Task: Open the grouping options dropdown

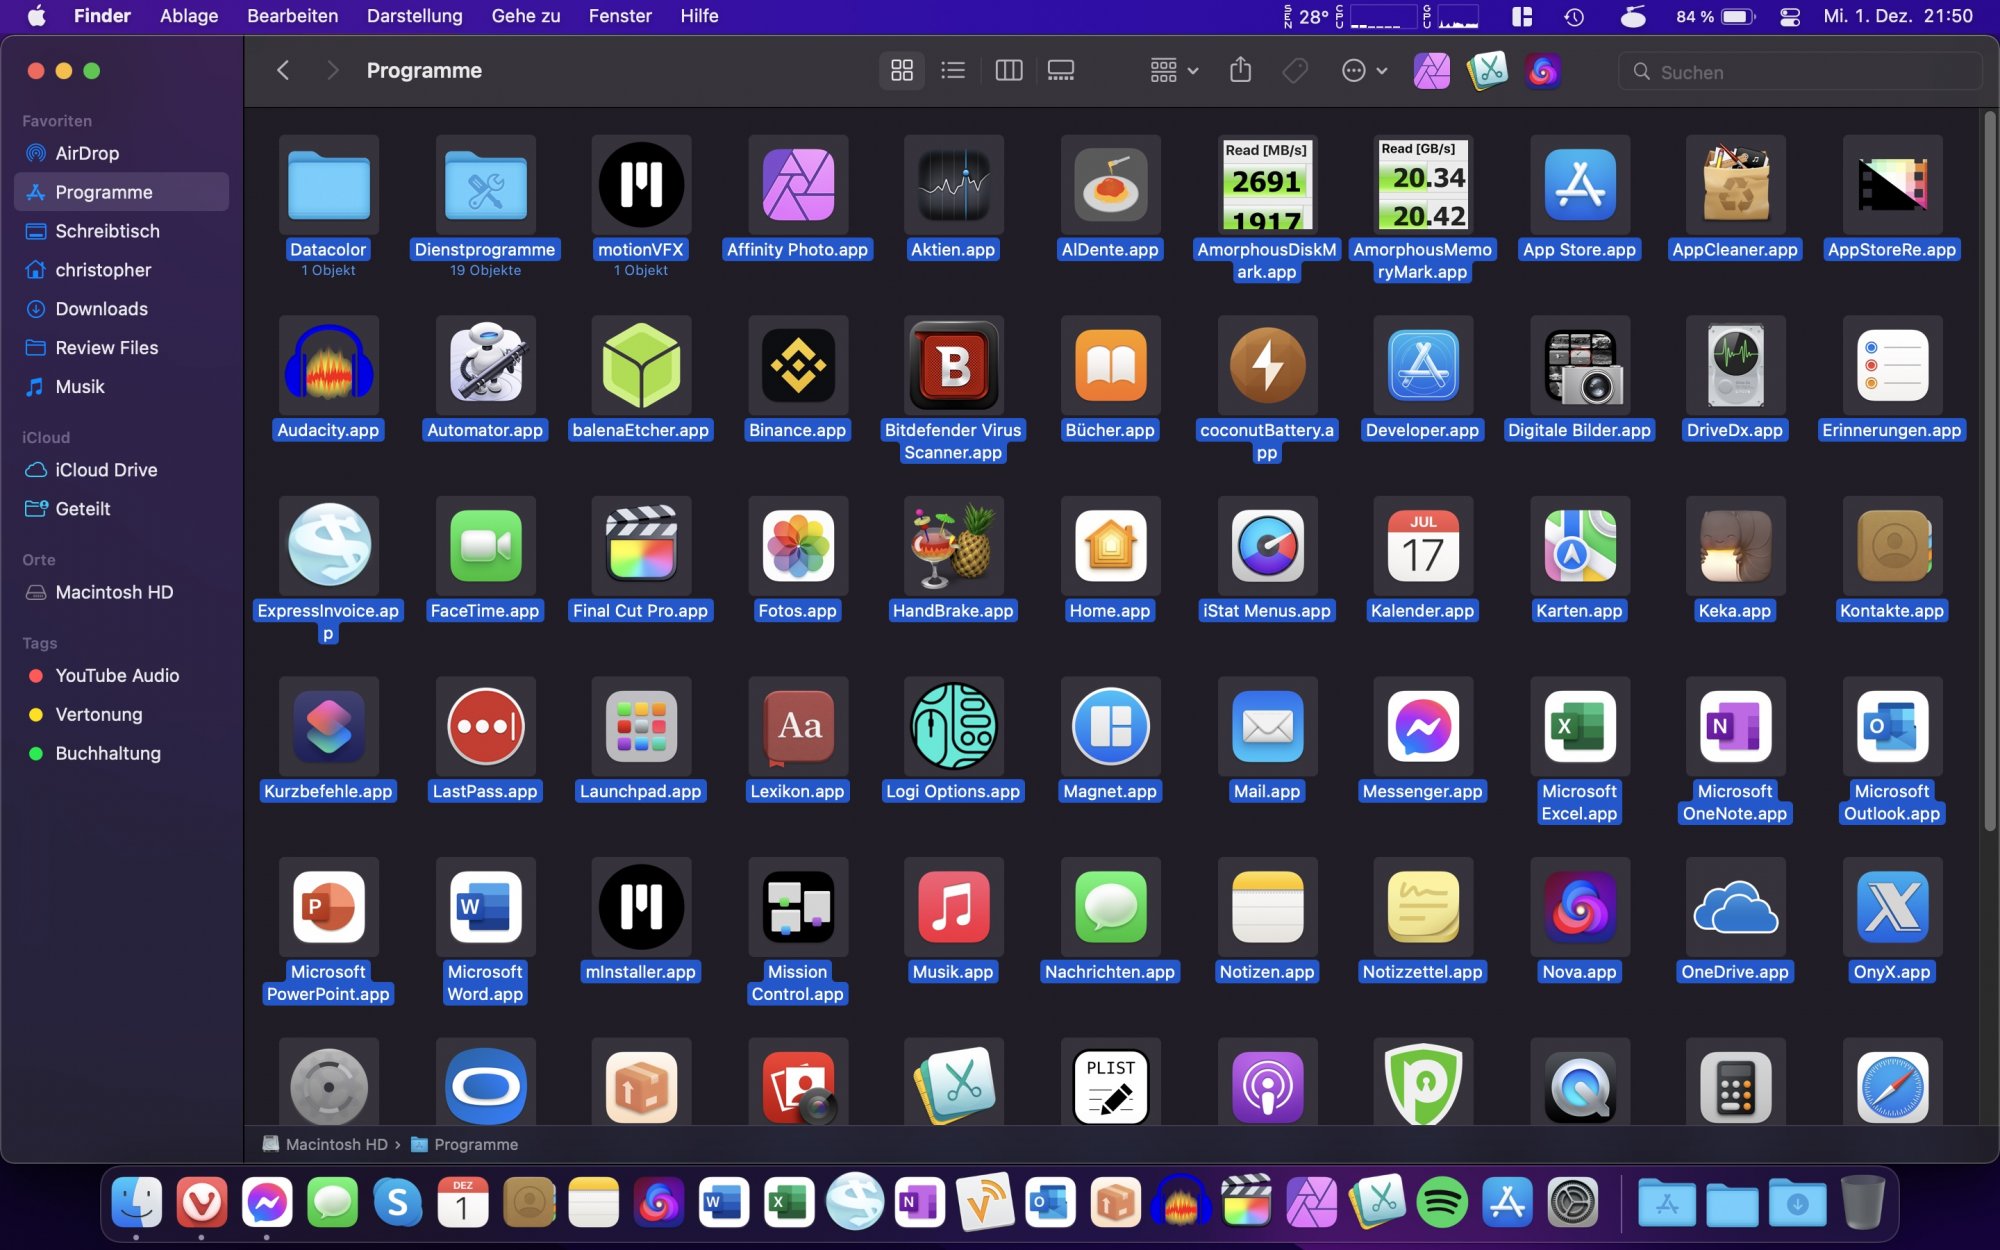Action: coord(1173,71)
